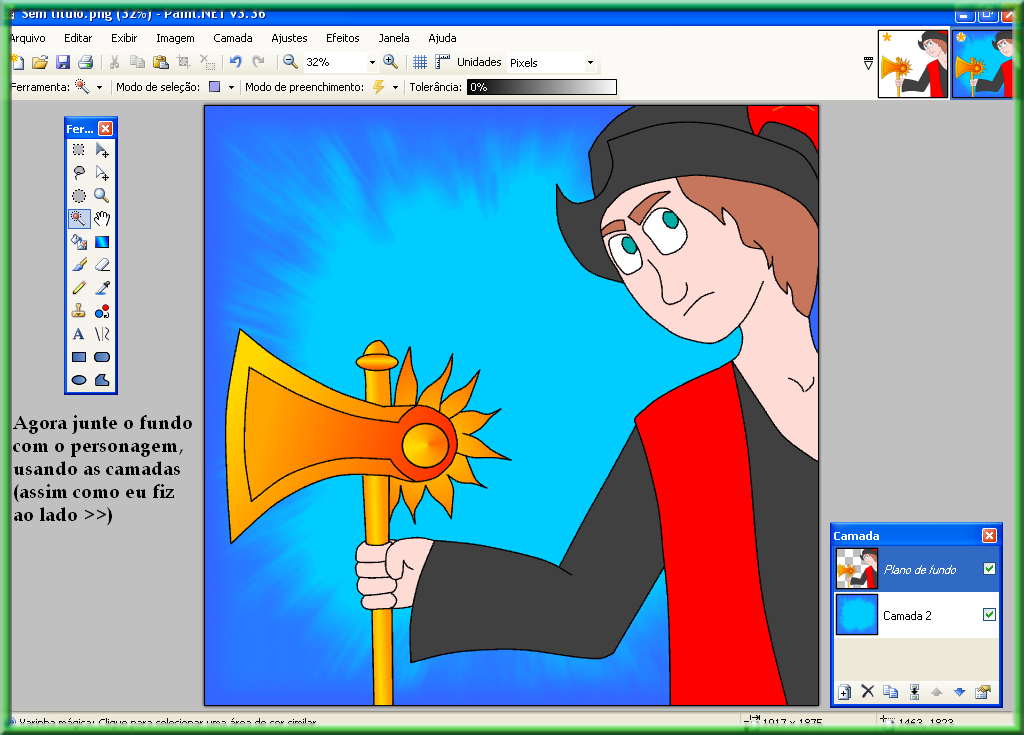Screen dimensions: 1024x735
Task: Click the Zoom In magnifier icon
Action: (390, 62)
